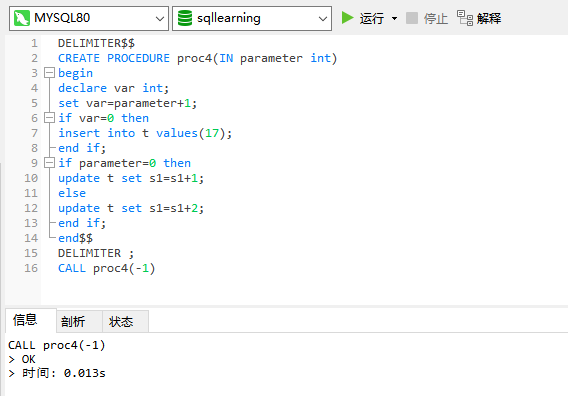Switch to the 状态 tab
Screen dimensions: 568x396
point(125,321)
